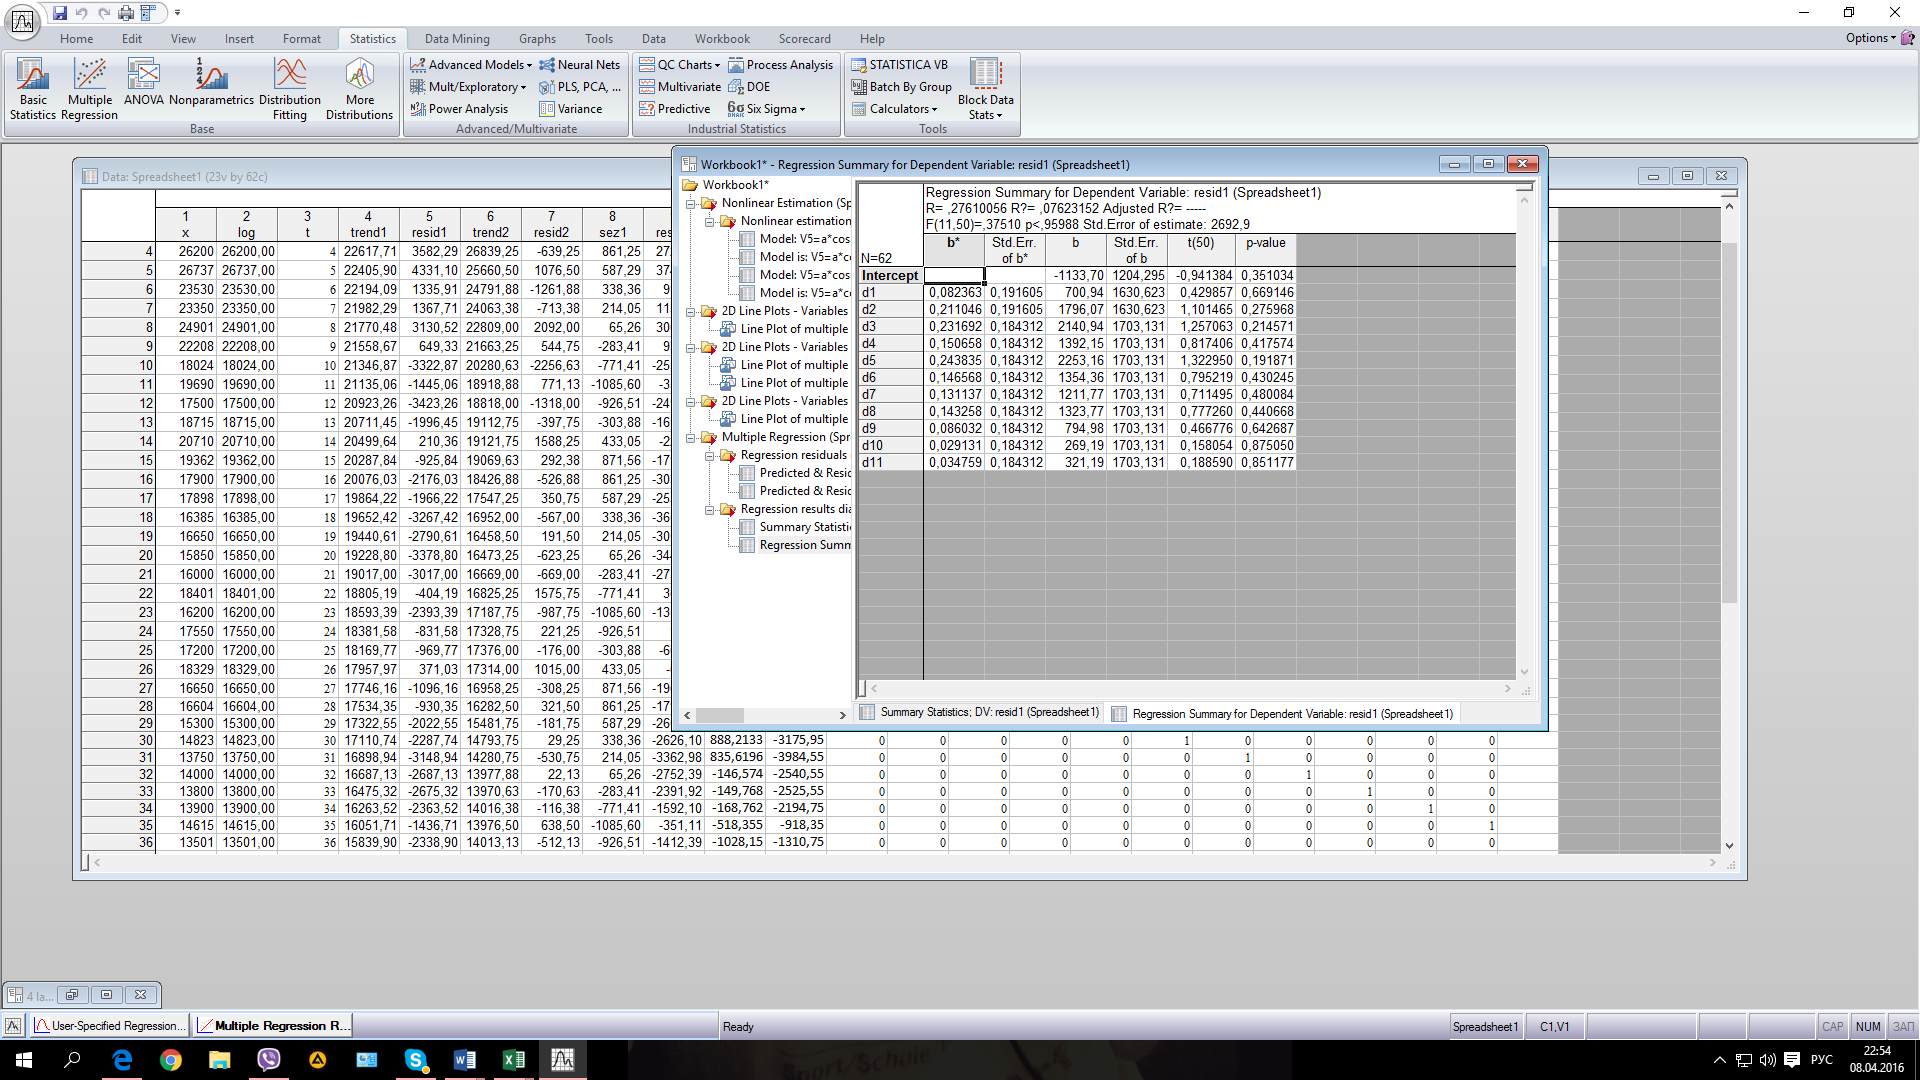Switch to the Data Mining ribbon tab
Image resolution: width=1920 pixels, height=1080 pixels.
tap(457, 39)
